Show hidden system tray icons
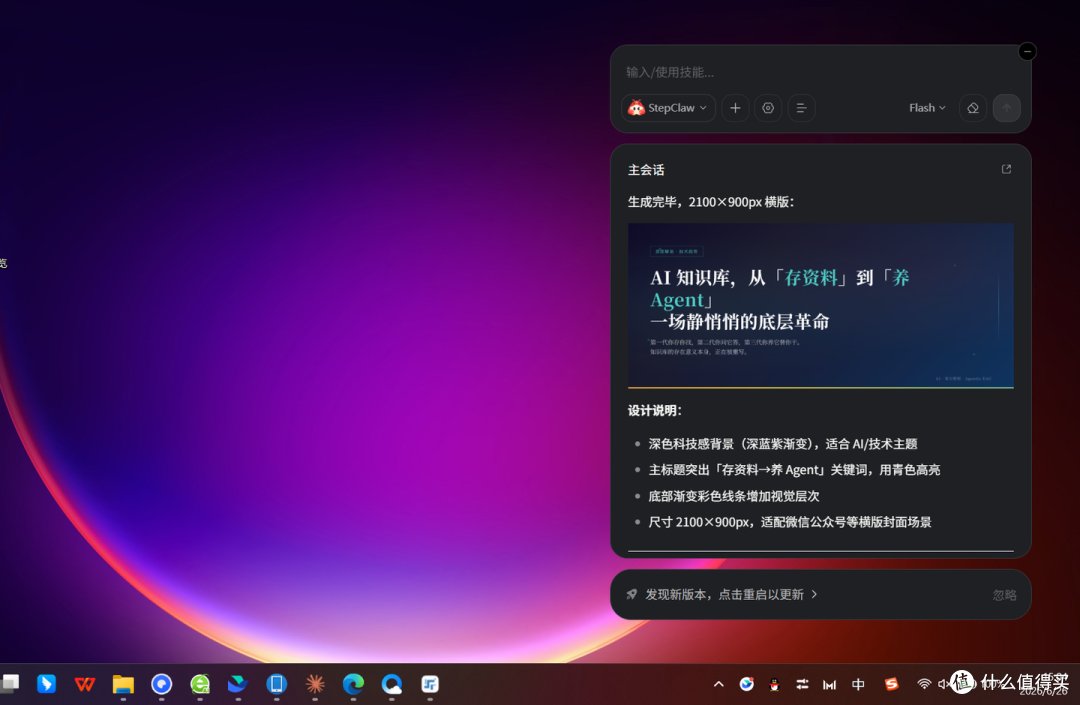 [x=718, y=684]
